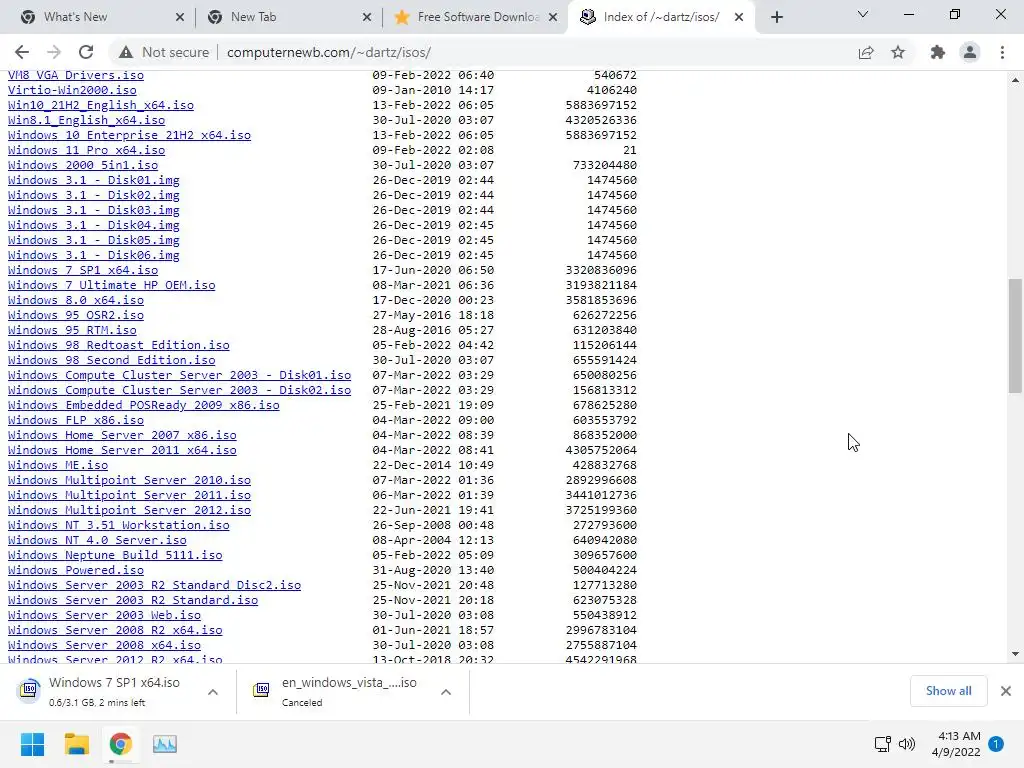Select date 22-Dec-2014 10:49 text
Image resolution: width=1024 pixels, height=768 pixels.
tap(433, 466)
